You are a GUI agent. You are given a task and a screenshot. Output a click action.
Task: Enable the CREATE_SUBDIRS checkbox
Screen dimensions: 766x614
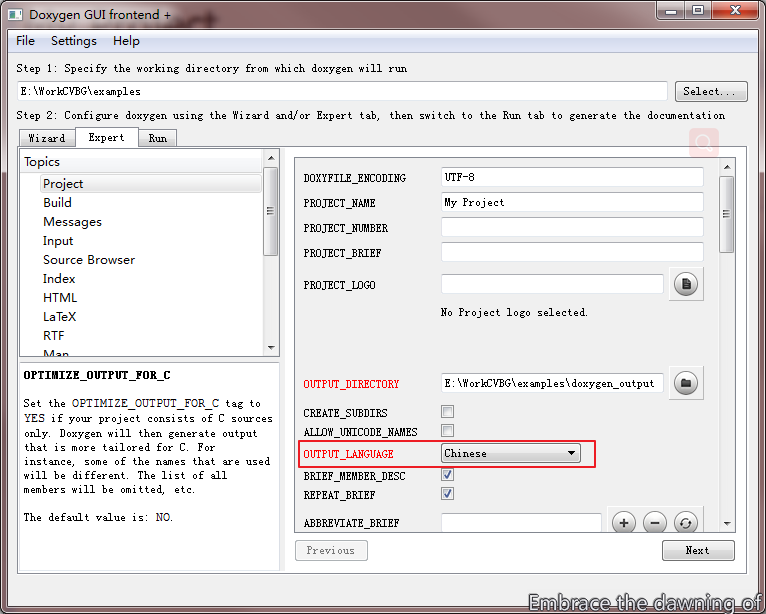point(447,411)
